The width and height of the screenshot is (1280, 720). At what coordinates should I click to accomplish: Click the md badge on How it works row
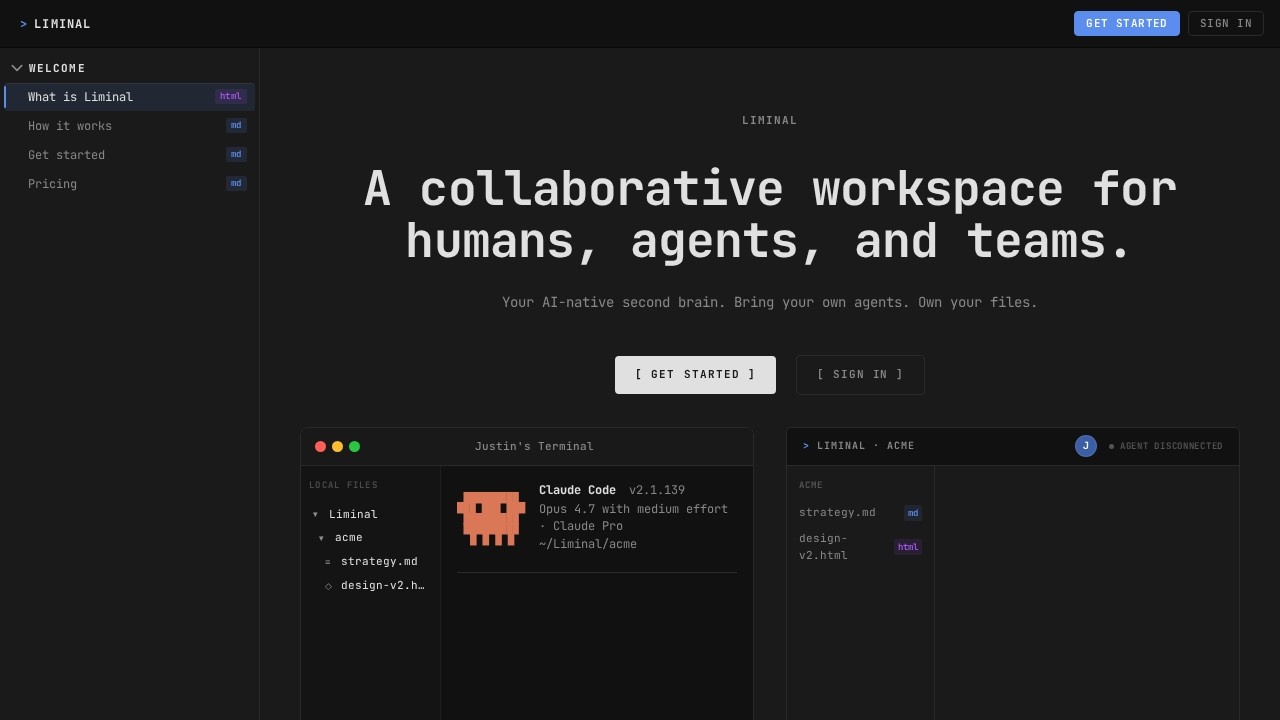[x=236, y=126]
